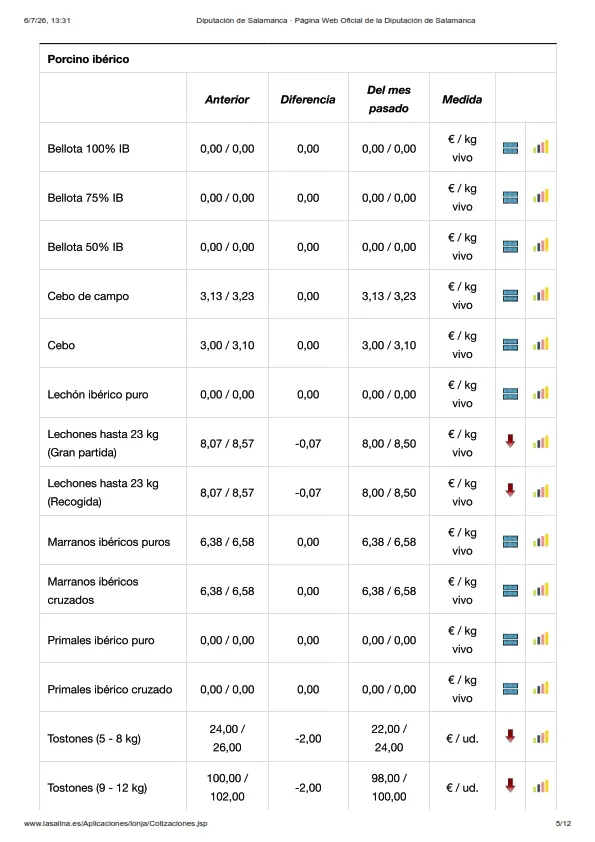
Task: Click the Medida column header
Action: click(462, 99)
